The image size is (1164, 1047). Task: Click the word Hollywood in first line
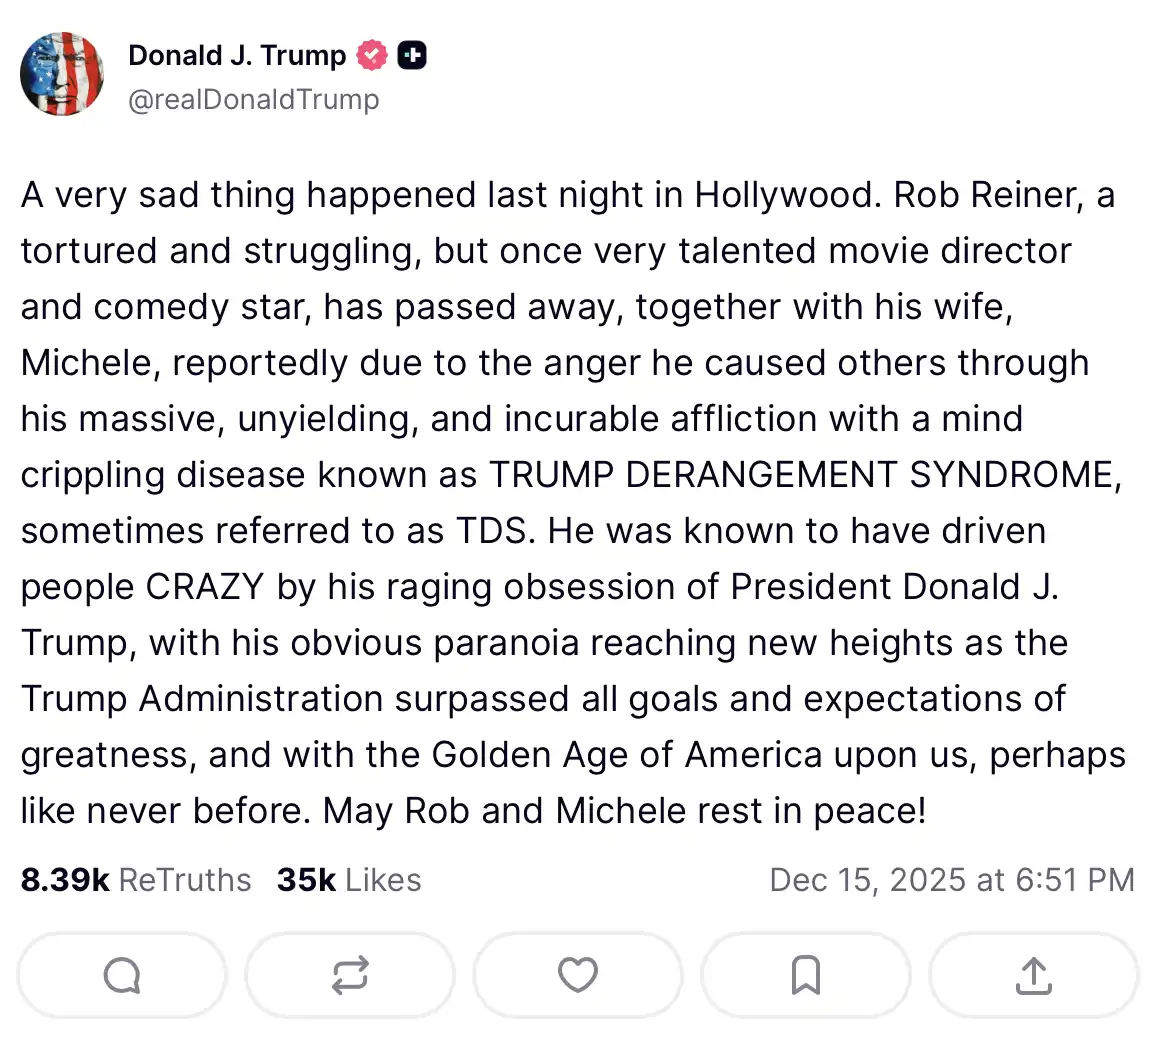pos(788,195)
